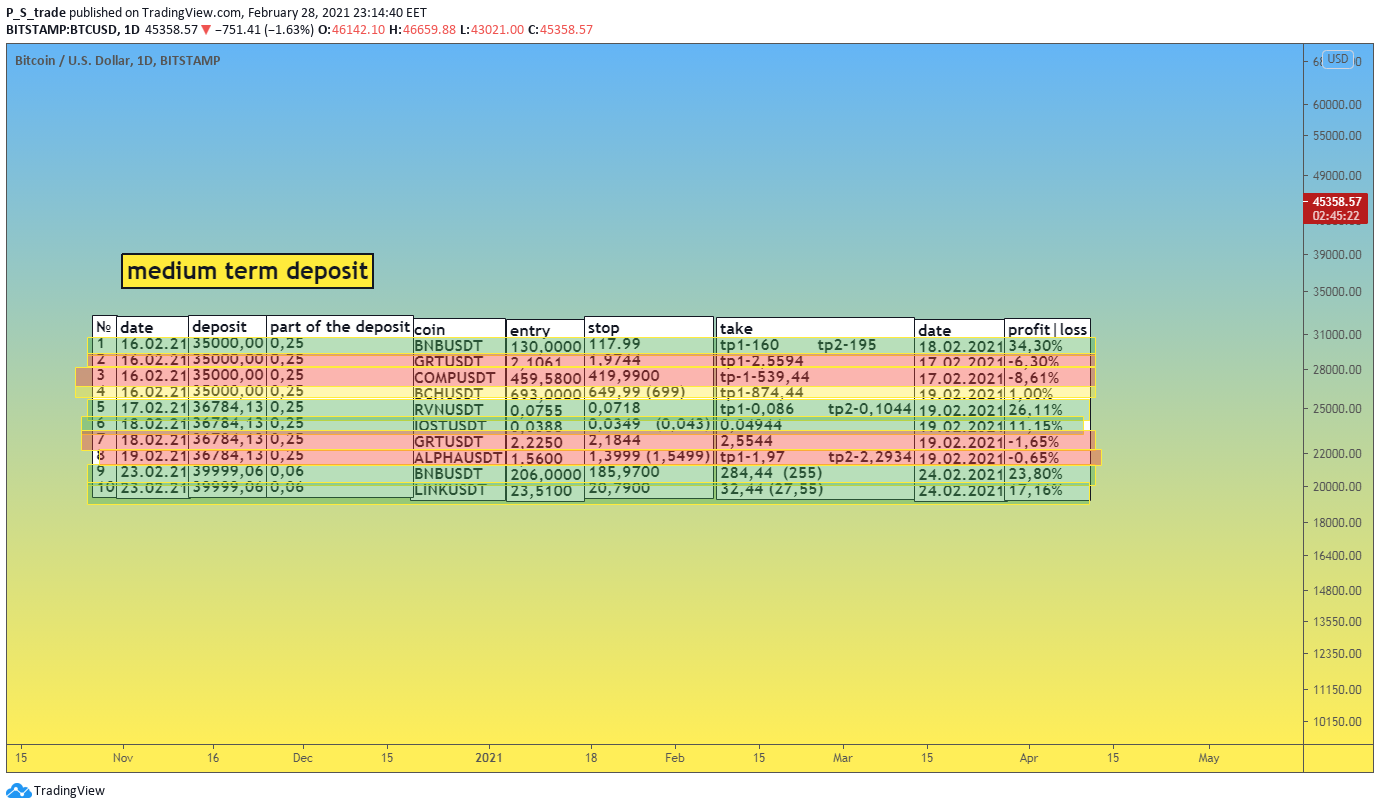Screen dimensions: 1380x809
Task: Click stop value 419,9900
Action: point(624,376)
